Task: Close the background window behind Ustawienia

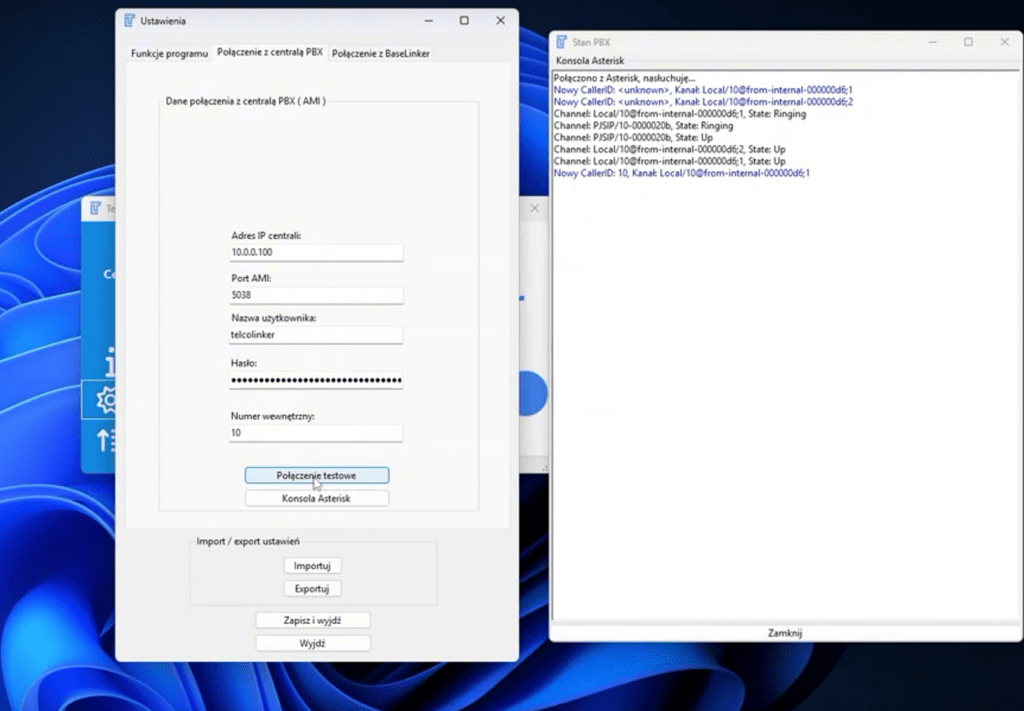Action: click(534, 208)
